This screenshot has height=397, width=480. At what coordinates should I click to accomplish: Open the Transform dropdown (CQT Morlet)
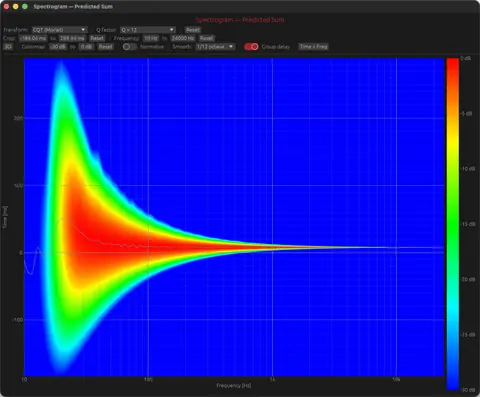tap(60, 30)
